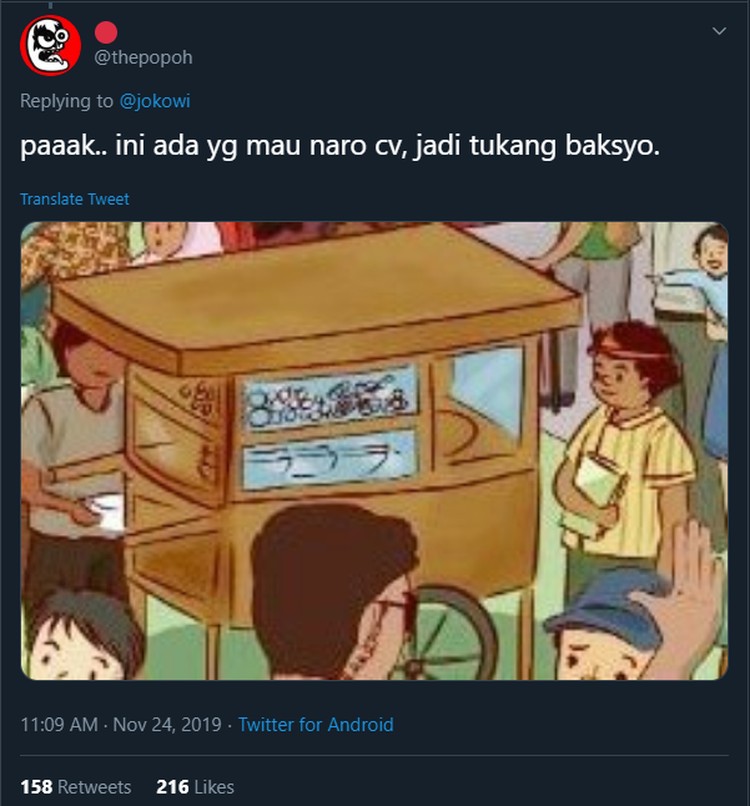Viewport: 750px width, 806px height.
Task: Click the 11:09 AM Nov 24, 2019 timestamp
Action: (x=121, y=725)
